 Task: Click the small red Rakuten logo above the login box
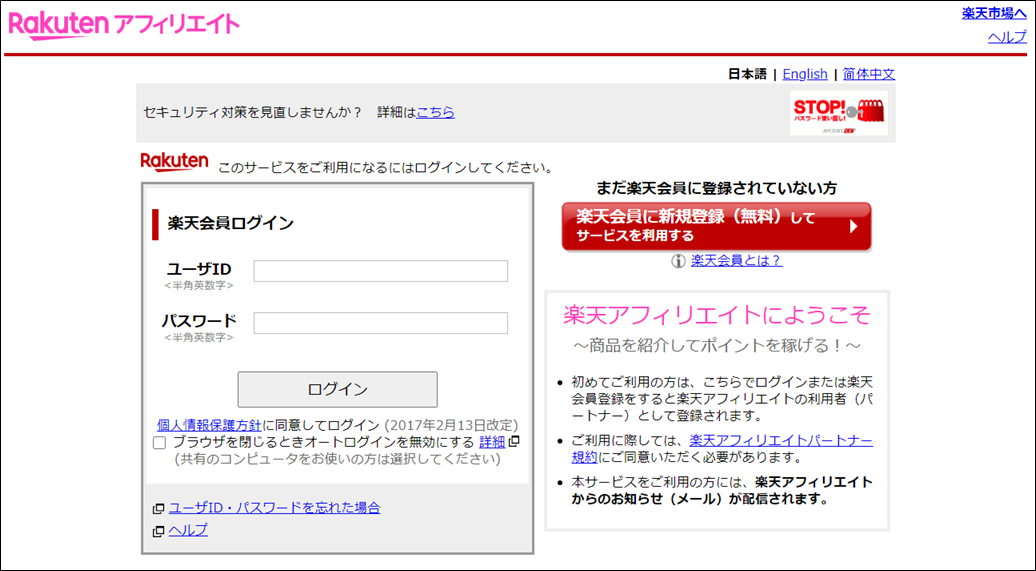[174, 162]
